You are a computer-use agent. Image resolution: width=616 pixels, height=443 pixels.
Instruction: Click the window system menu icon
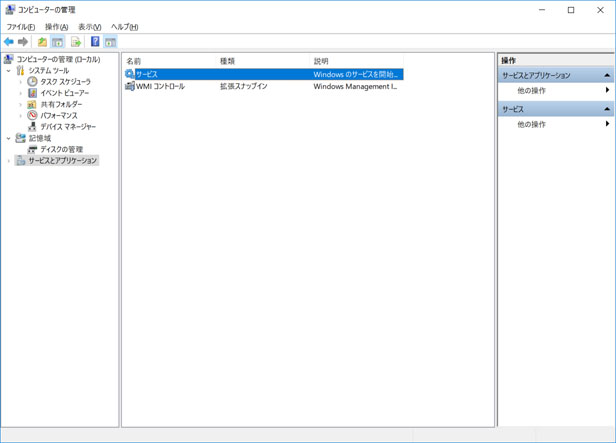point(10,10)
